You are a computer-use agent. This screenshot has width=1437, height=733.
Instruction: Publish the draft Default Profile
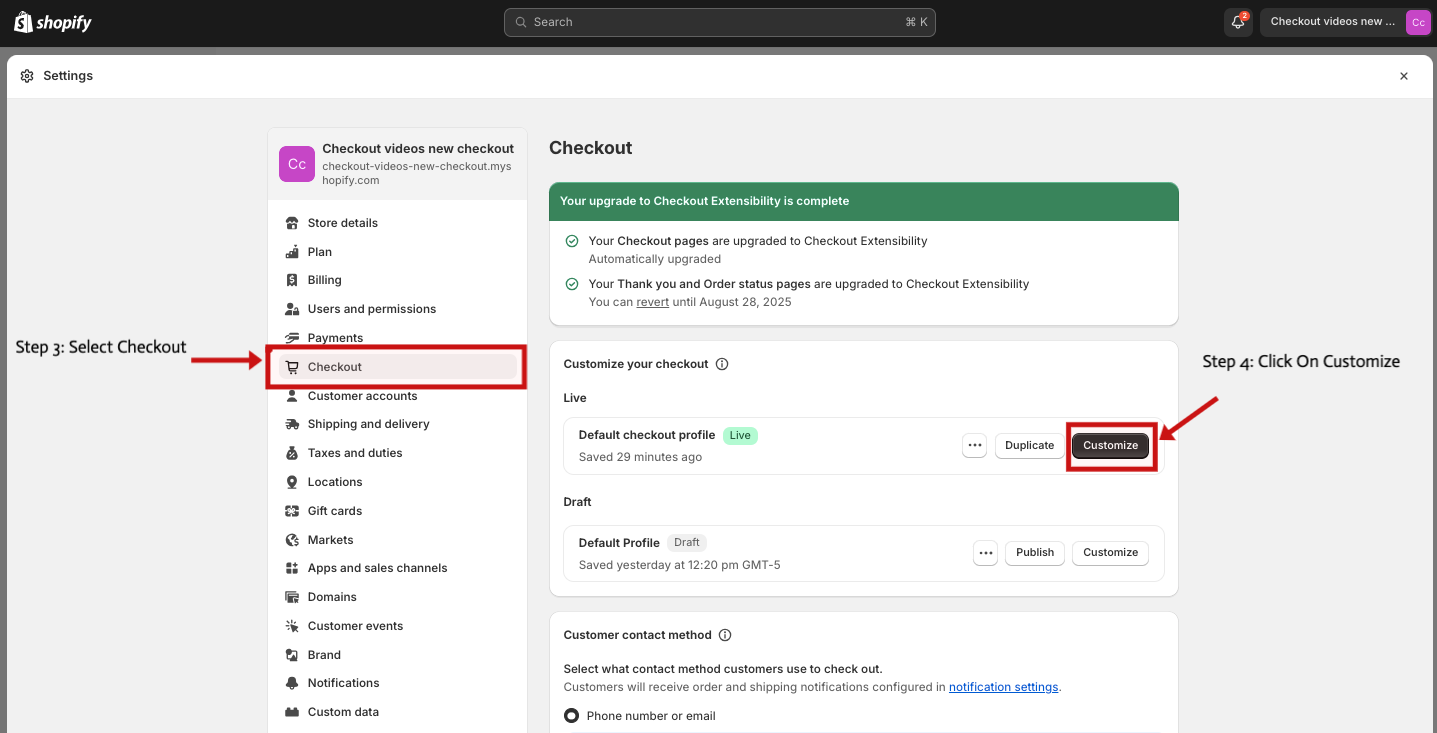point(1034,553)
